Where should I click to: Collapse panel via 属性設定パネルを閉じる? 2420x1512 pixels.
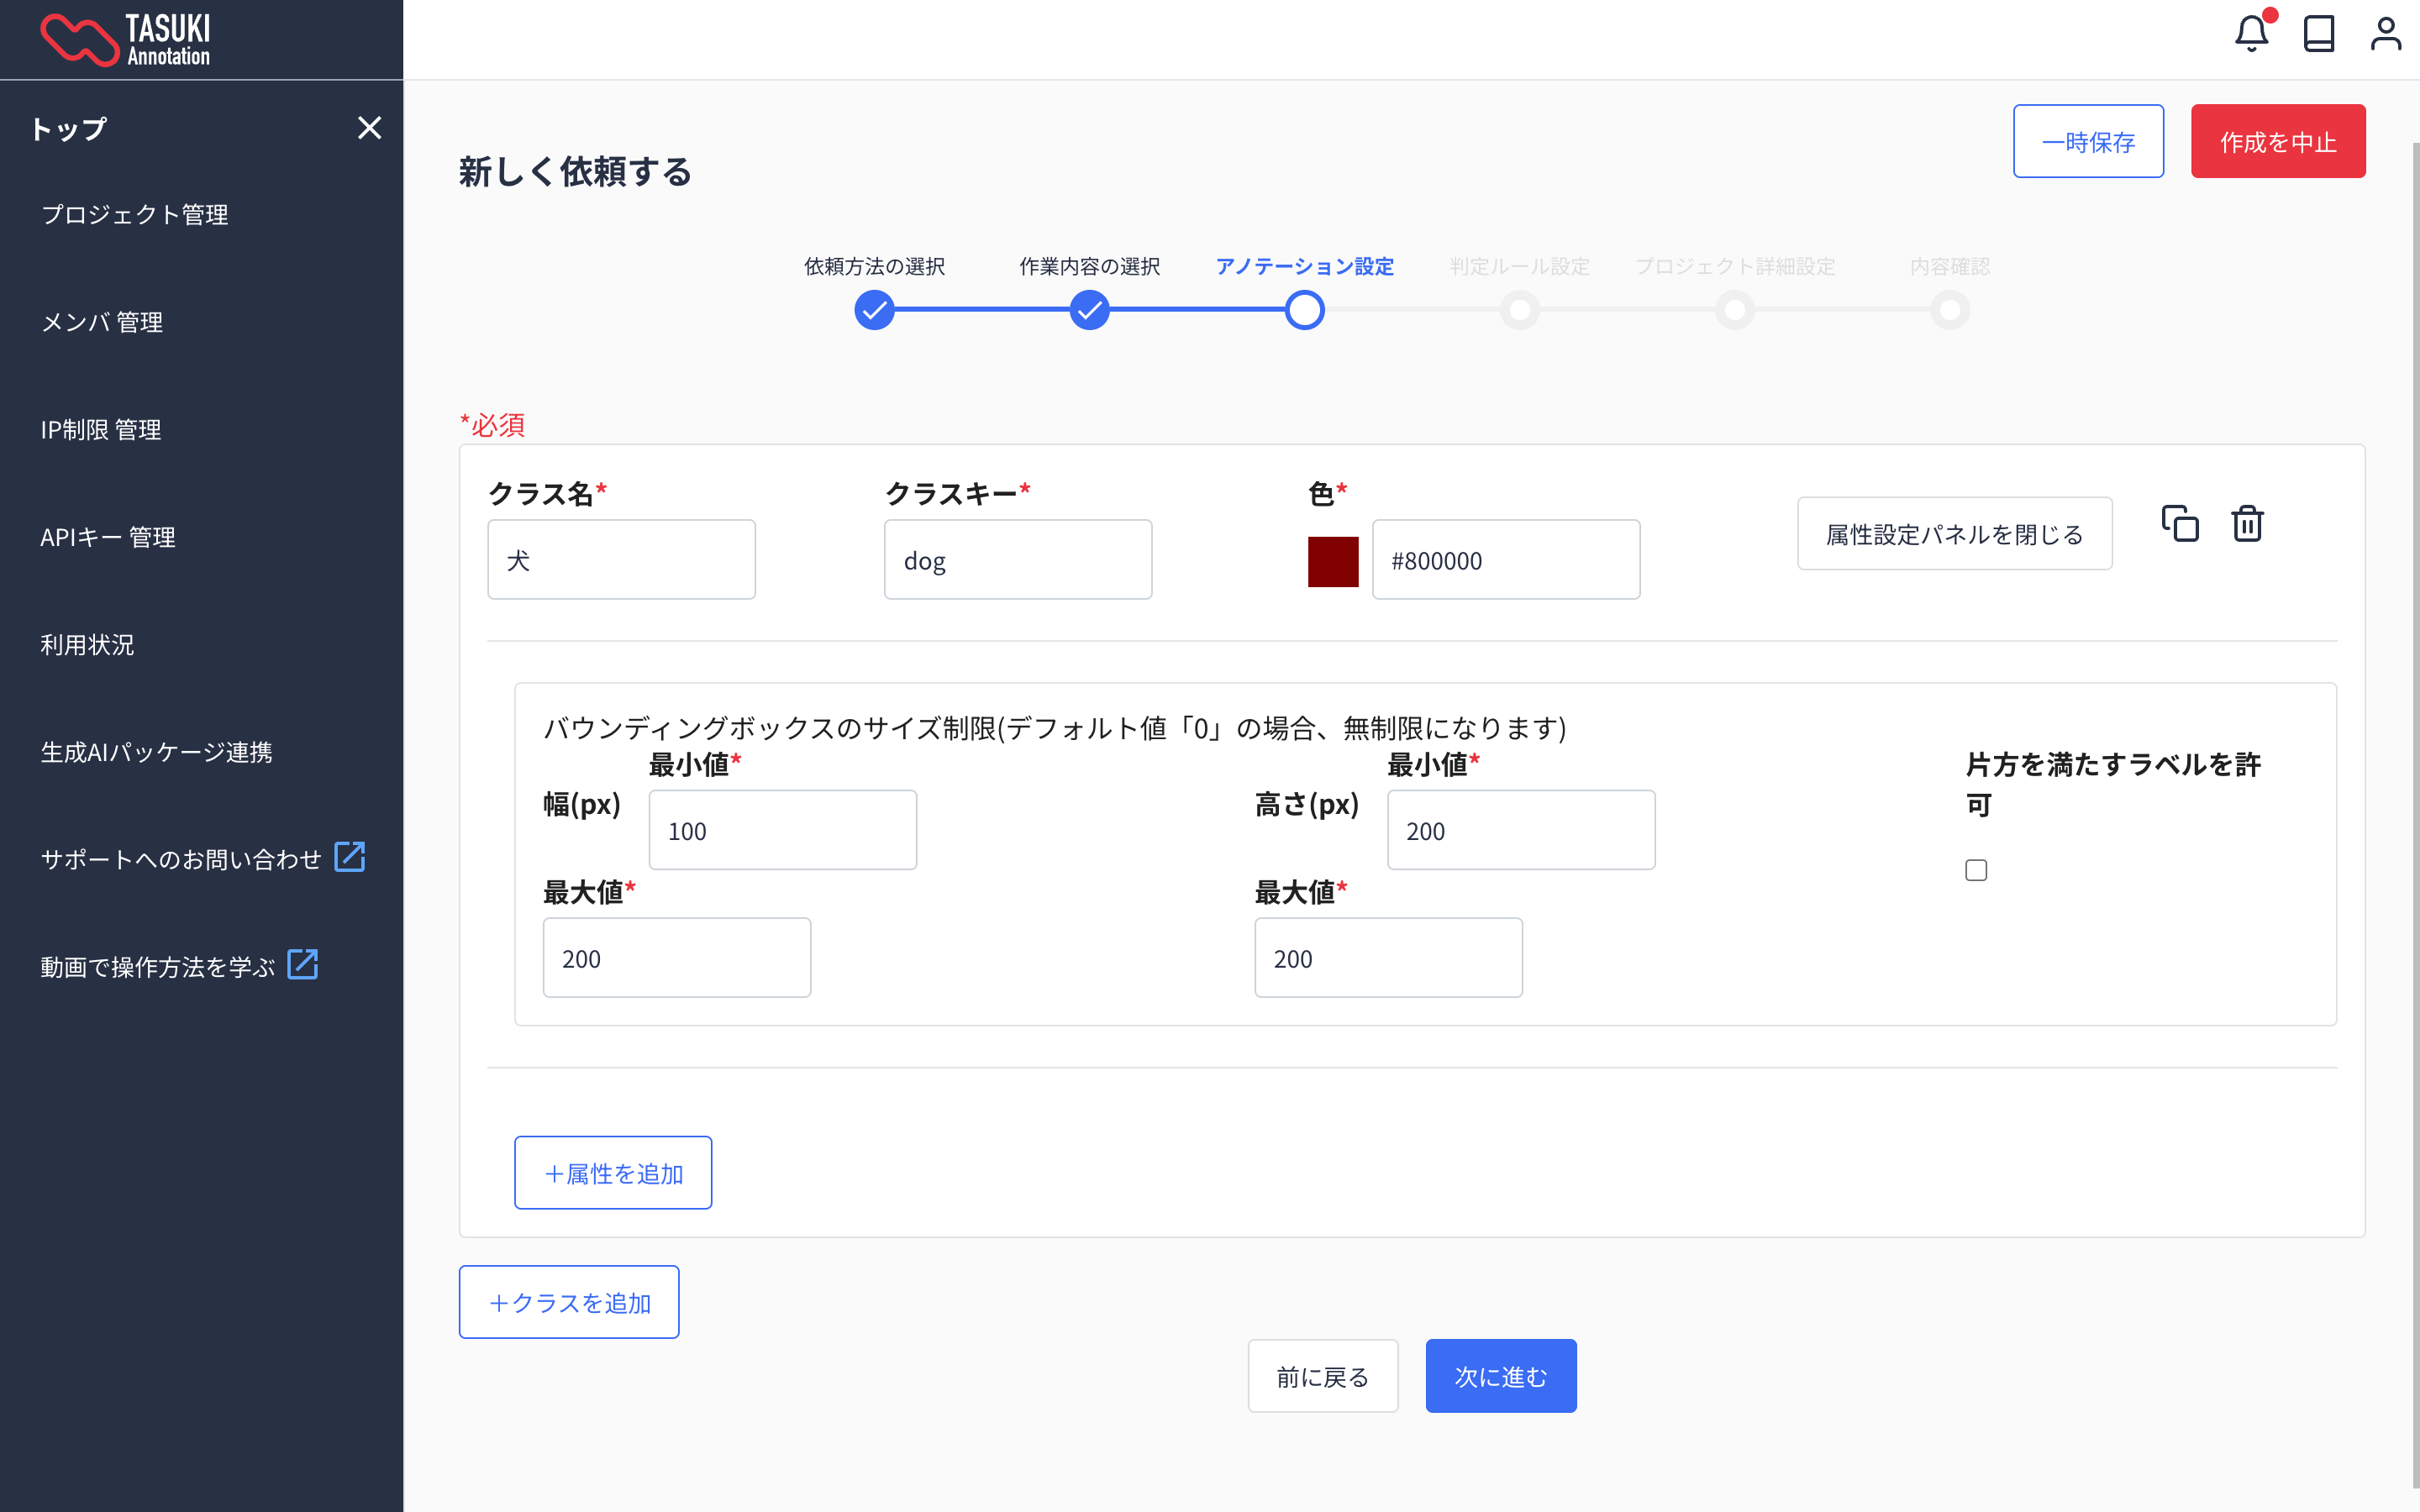(1954, 534)
